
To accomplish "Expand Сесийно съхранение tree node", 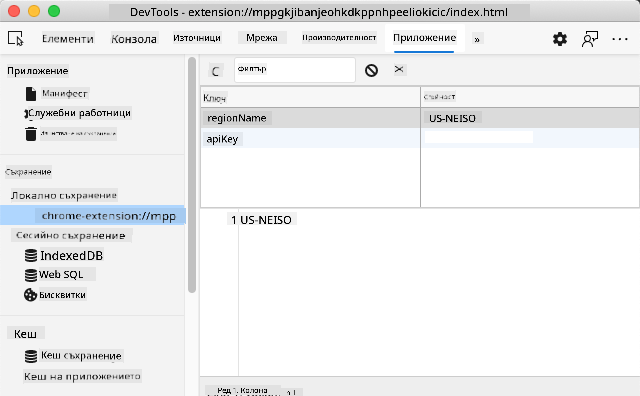I will point(71,236).
